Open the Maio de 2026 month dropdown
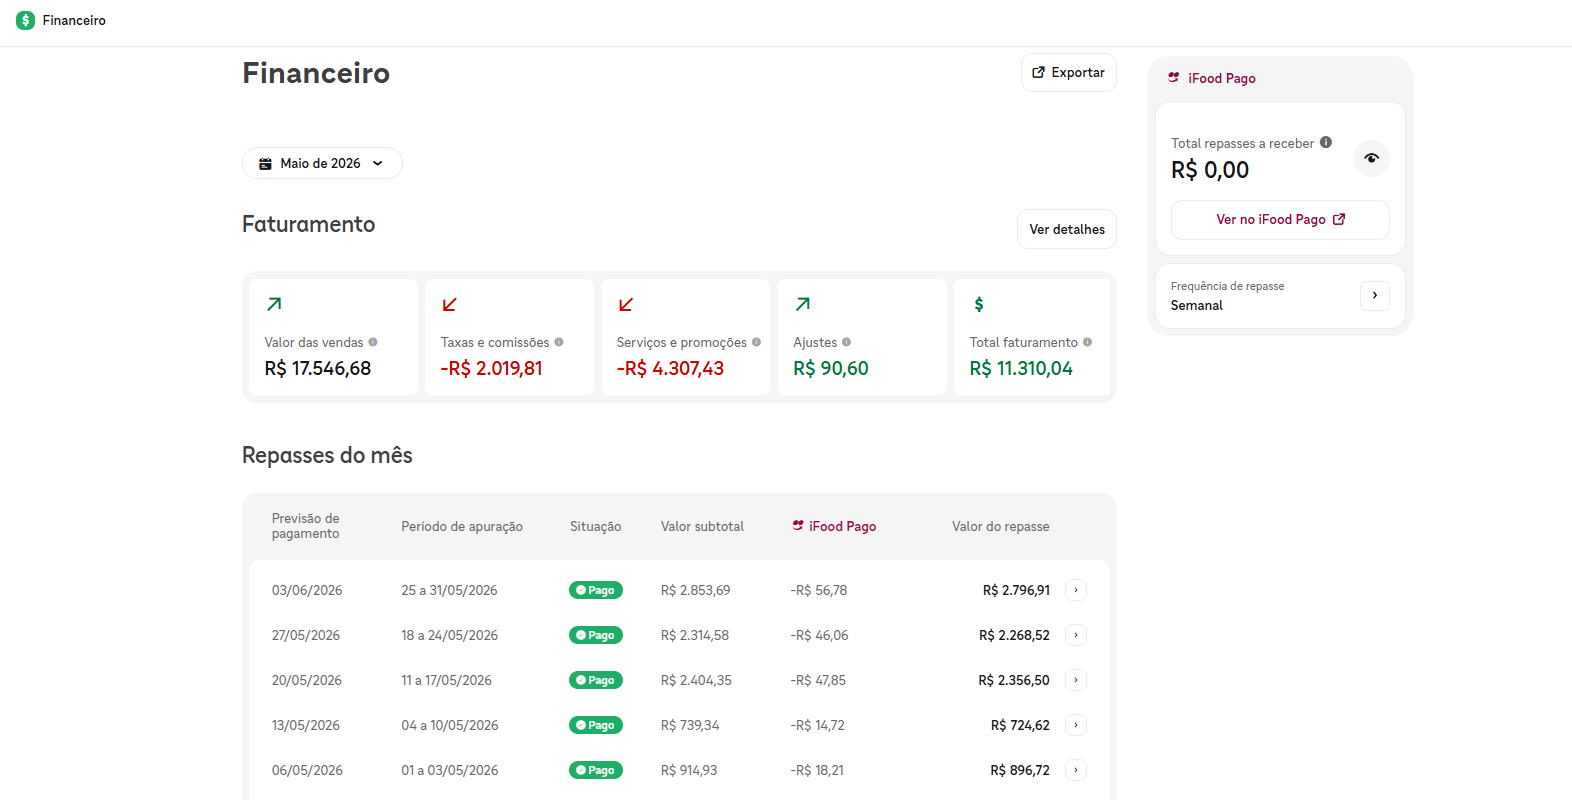1572x800 pixels. click(322, 163)
